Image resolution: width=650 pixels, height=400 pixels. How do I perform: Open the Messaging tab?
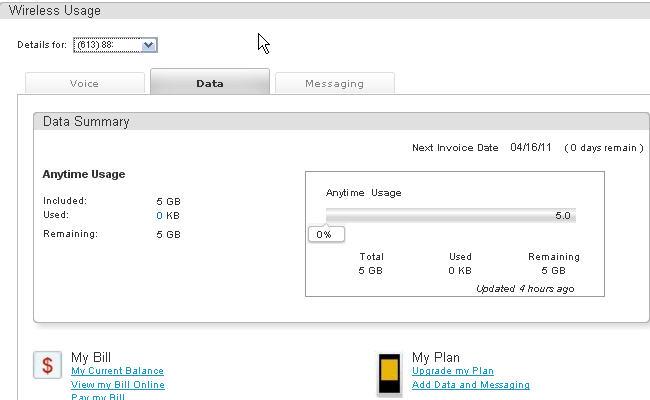click(334, 84)
